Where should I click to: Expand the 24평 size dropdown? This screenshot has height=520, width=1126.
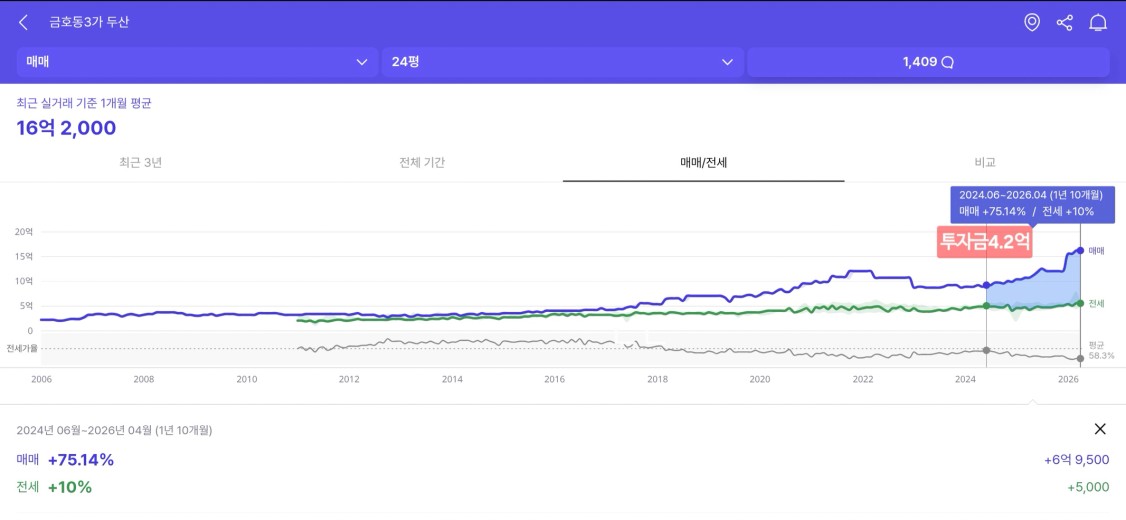(x=562, y=62)
